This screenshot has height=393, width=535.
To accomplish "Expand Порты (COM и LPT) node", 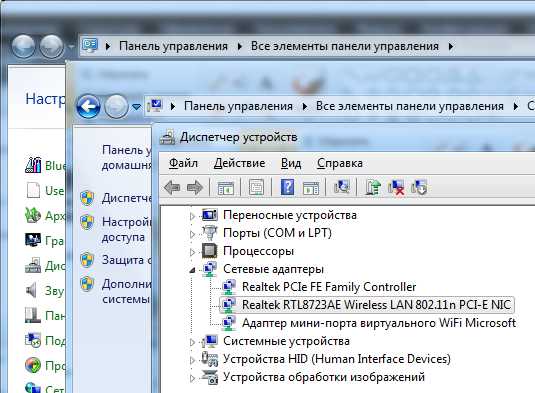I will pyautogui.click(x=192, y=234).
